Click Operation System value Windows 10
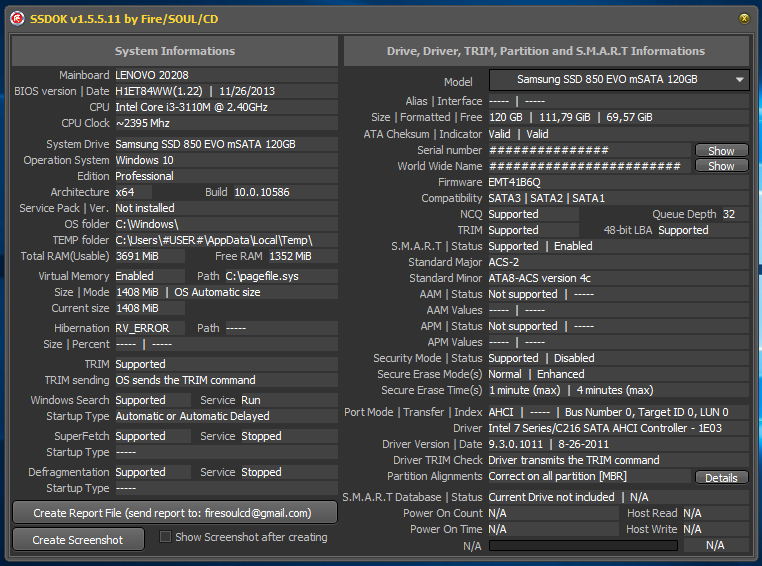Screen dimensions: 762x566 [144, 160]
